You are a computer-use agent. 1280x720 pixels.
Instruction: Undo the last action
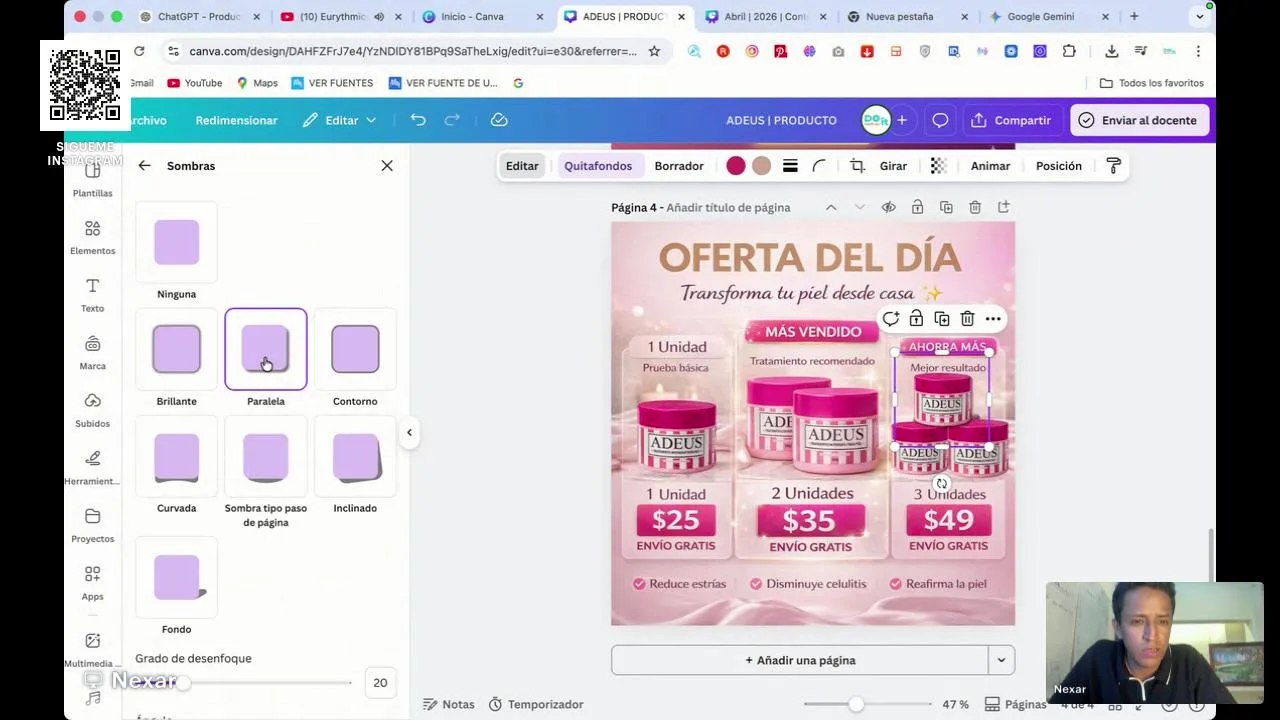(x=418, y=120)
